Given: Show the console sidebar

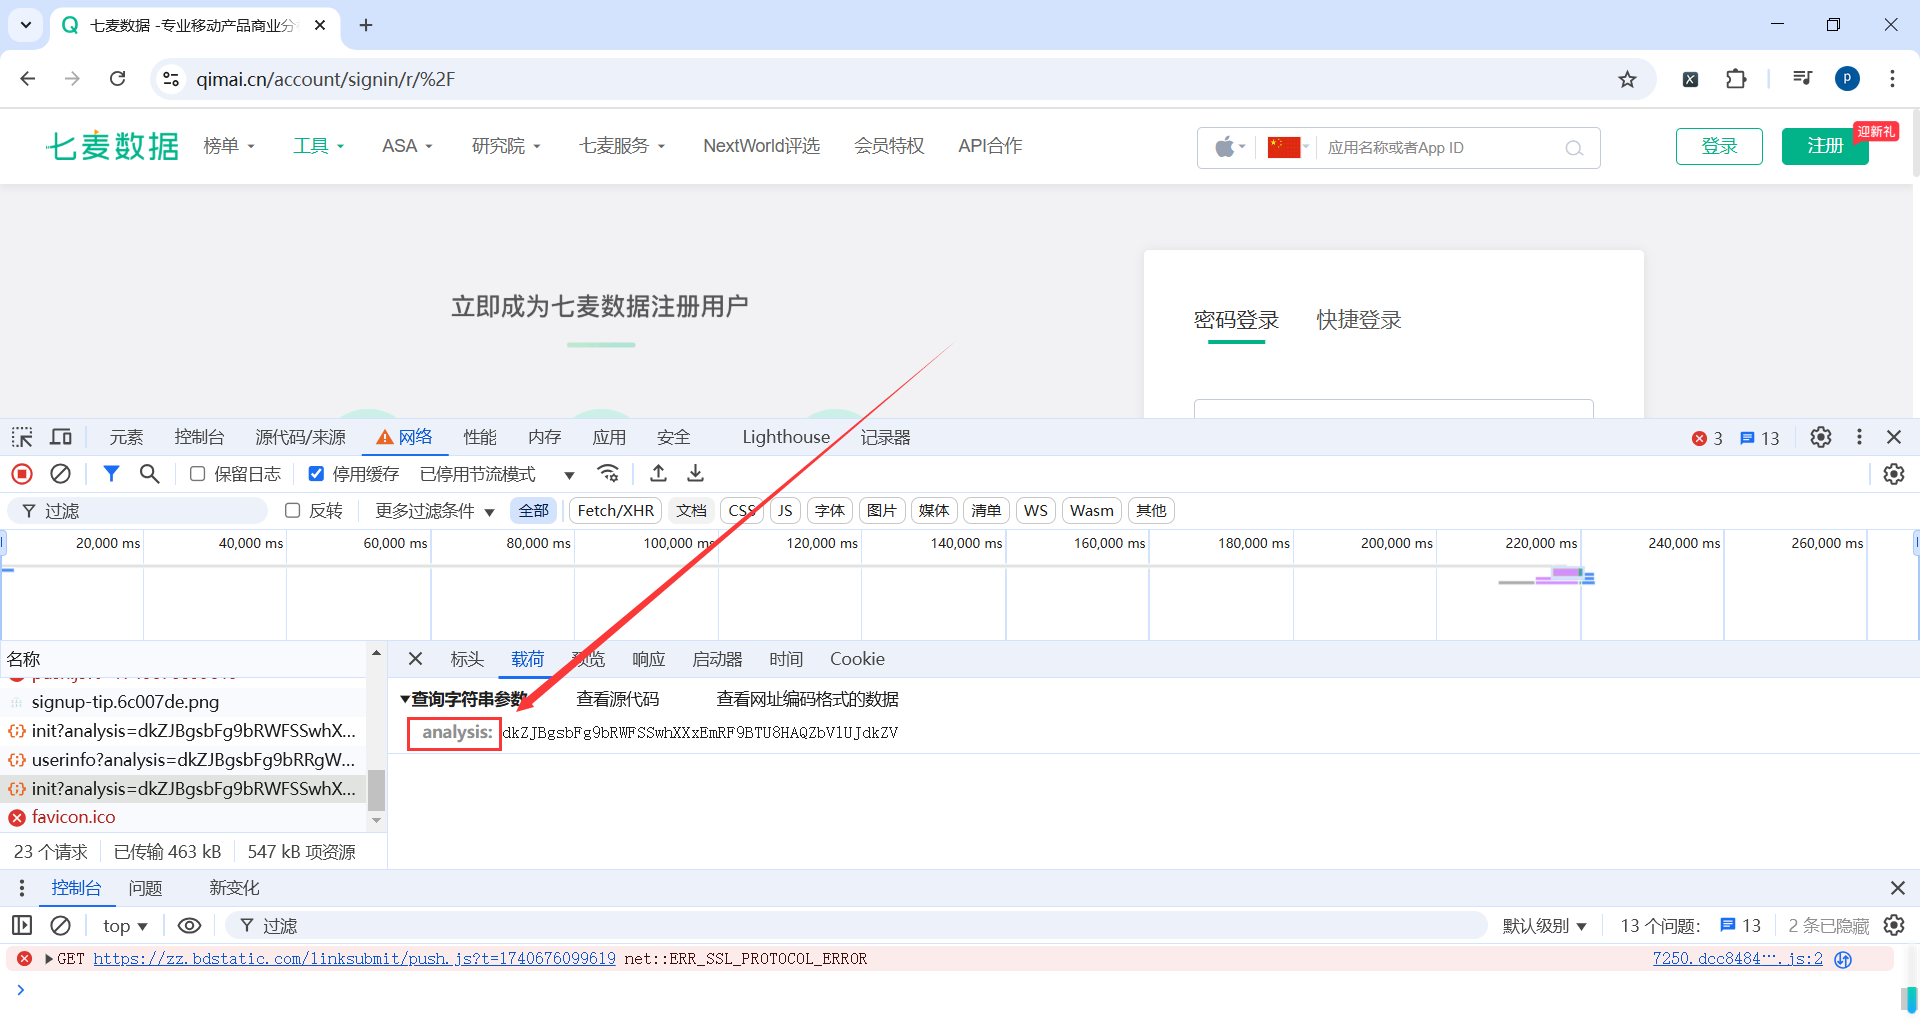Looking at the screenshot, I should click(x=22, y=926).
